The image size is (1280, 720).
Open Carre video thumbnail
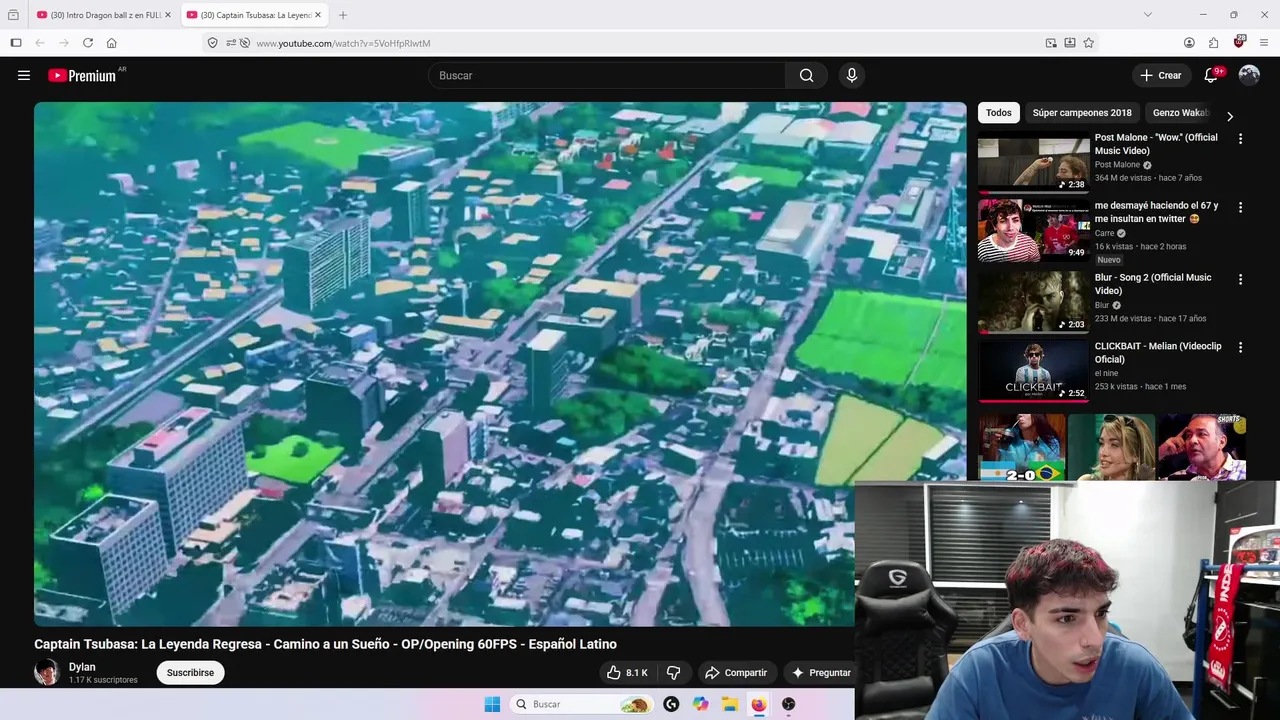point(1033,229)
